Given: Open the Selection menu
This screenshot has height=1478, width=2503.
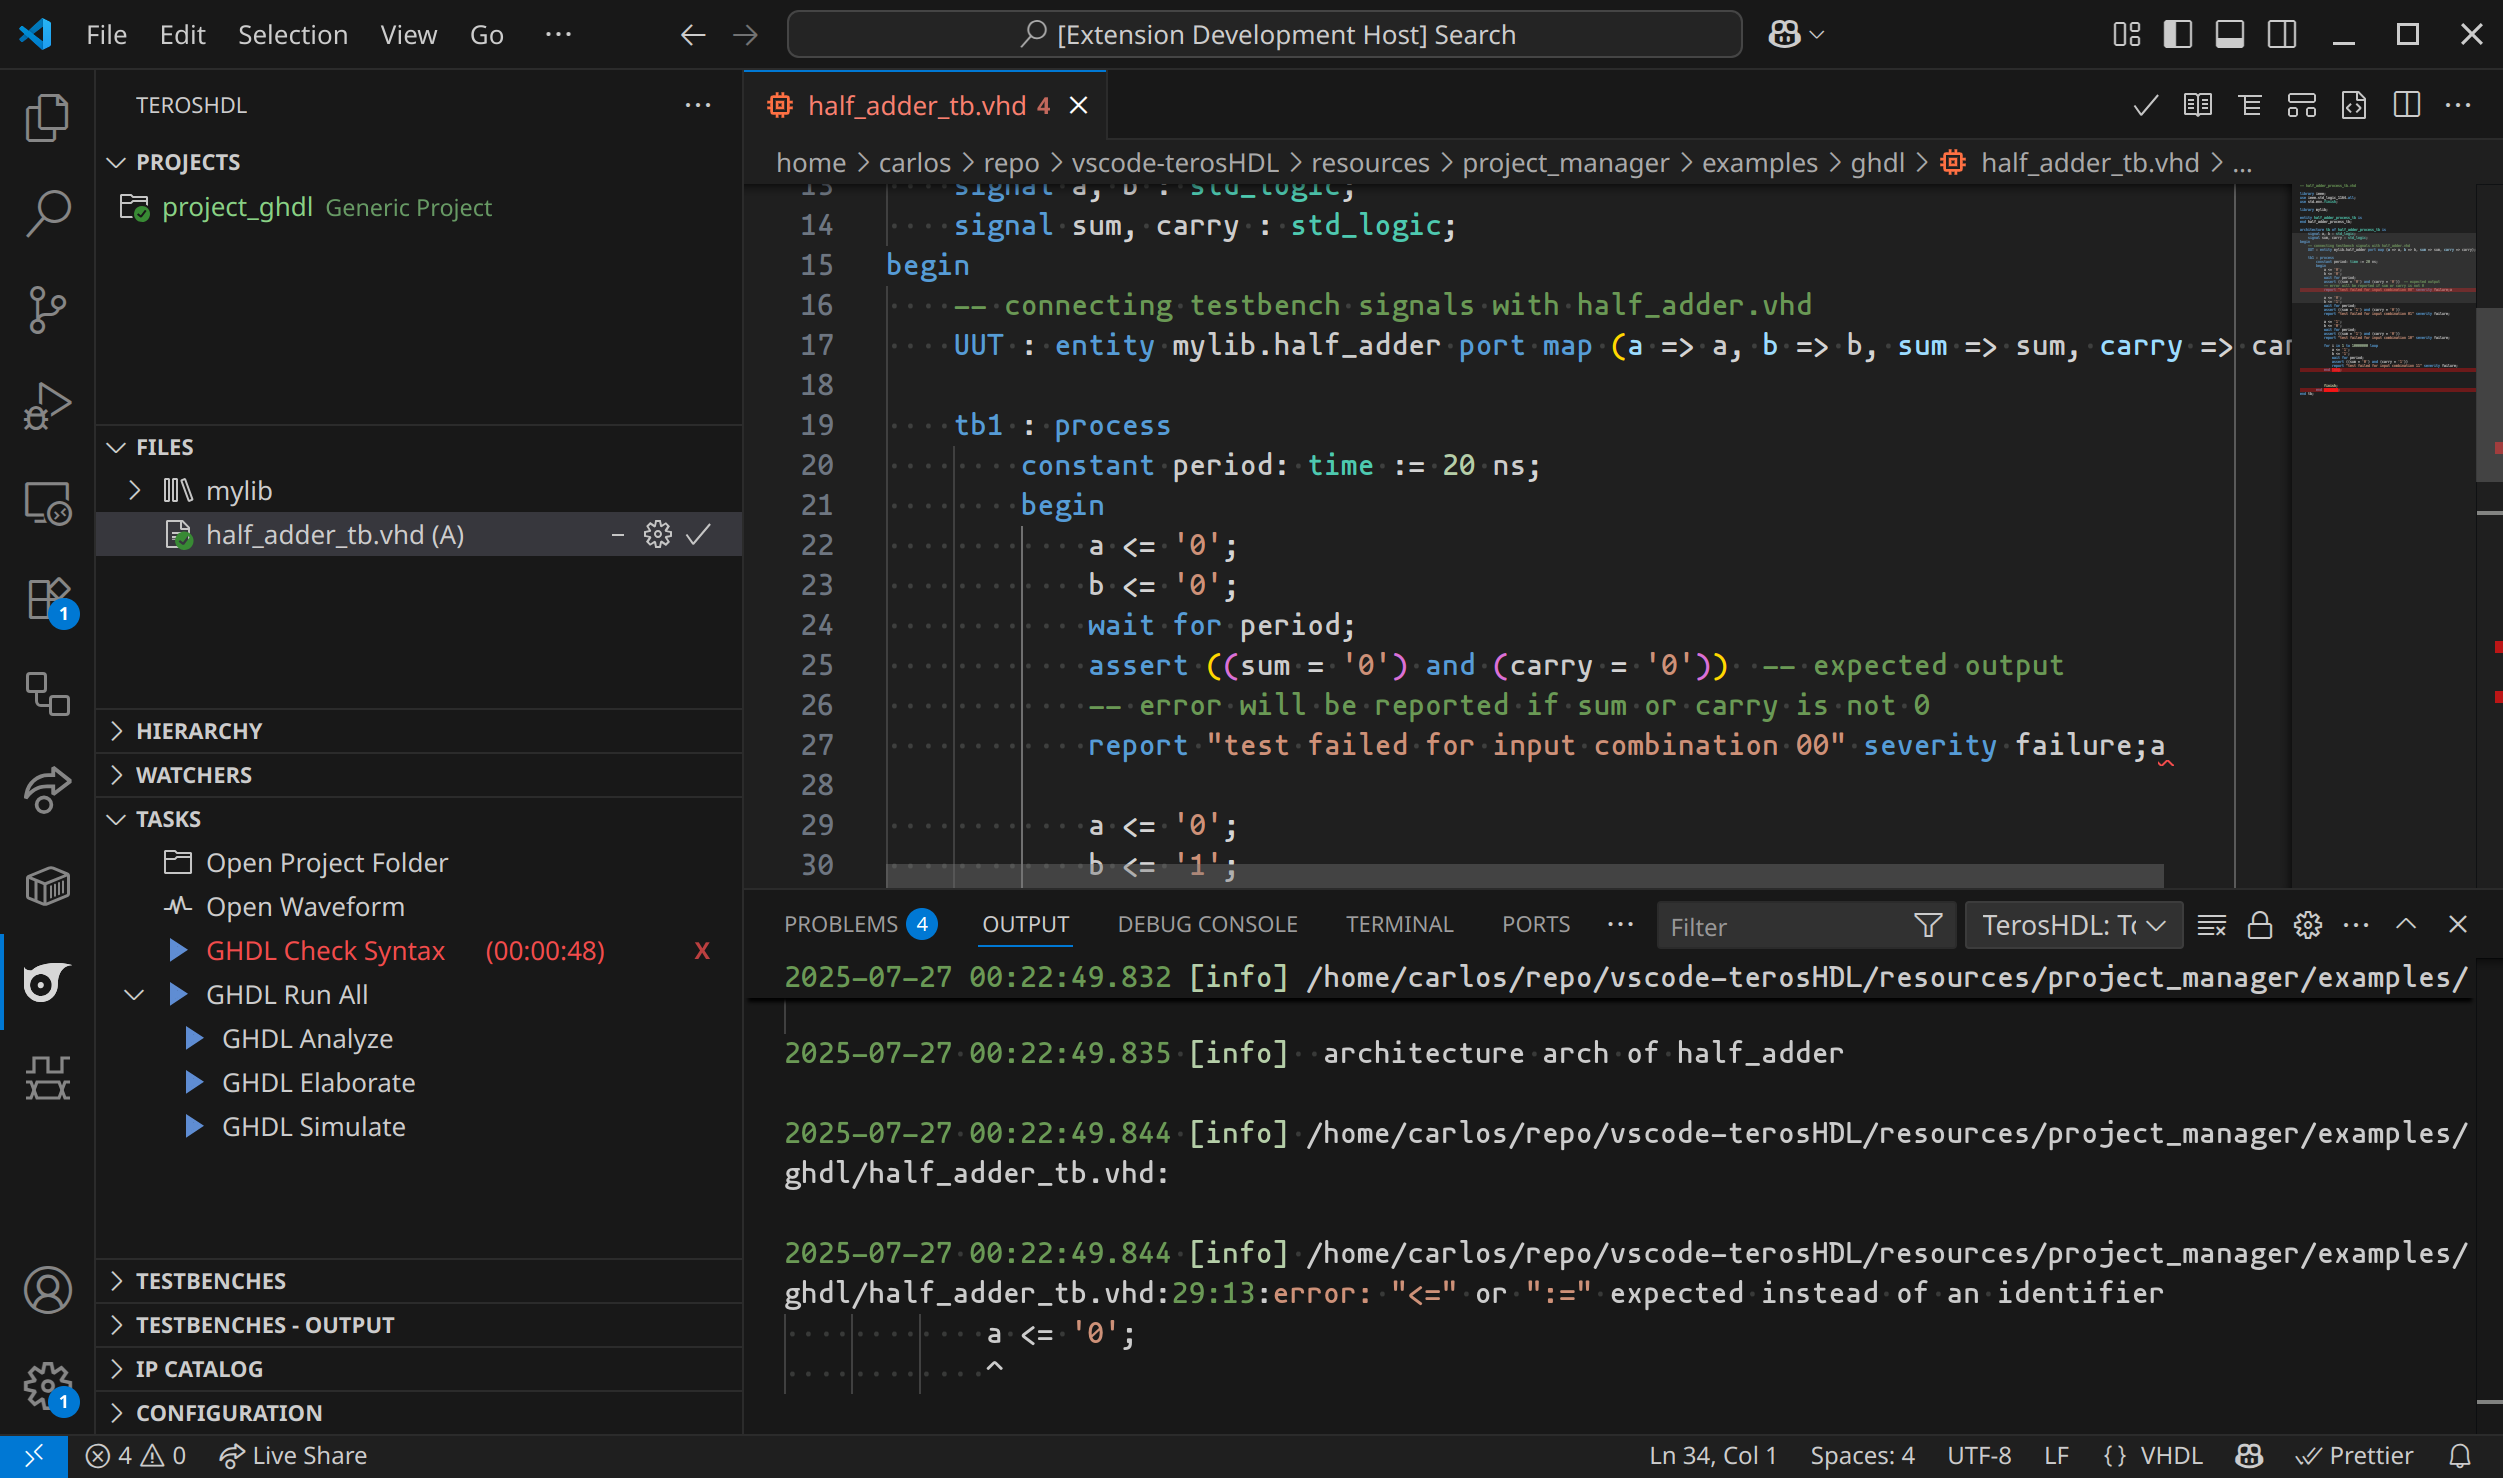Looking at the screenshot, I should click(x=293, y=34).
